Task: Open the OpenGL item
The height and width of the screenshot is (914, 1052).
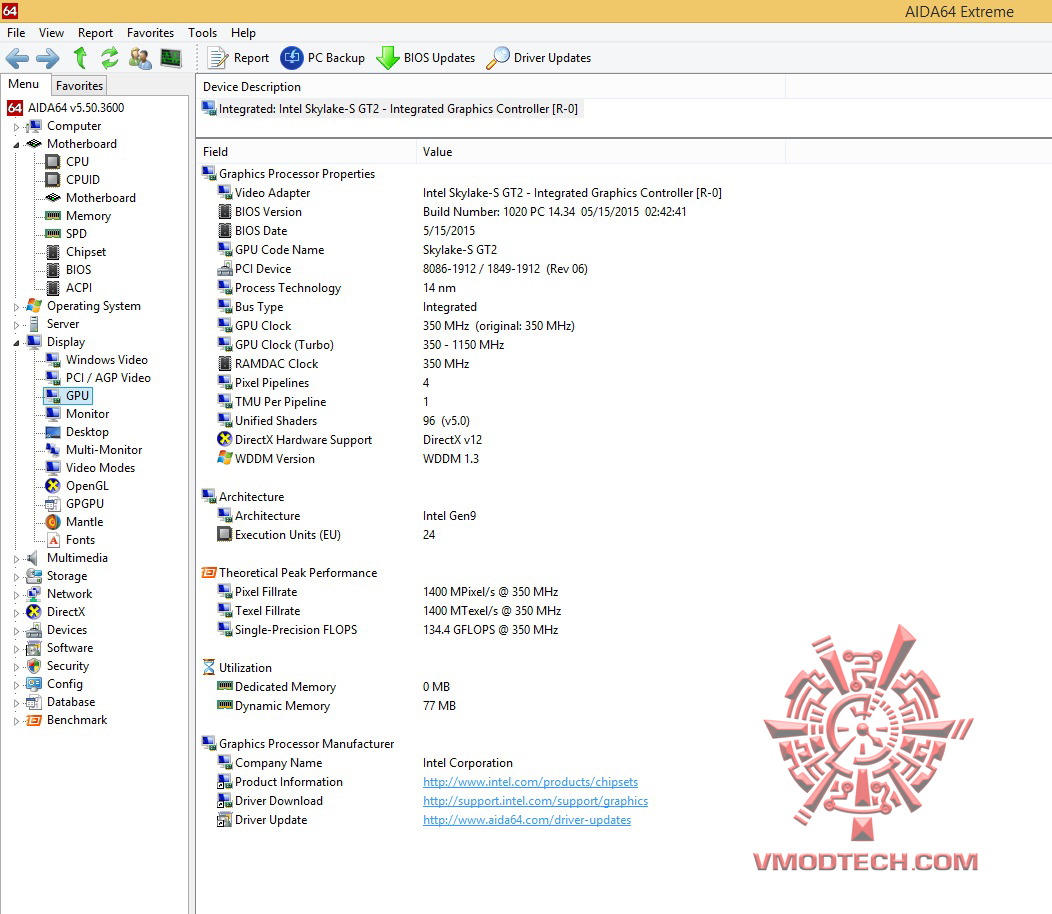Action: pyautogui.click(x=87, y=486)
